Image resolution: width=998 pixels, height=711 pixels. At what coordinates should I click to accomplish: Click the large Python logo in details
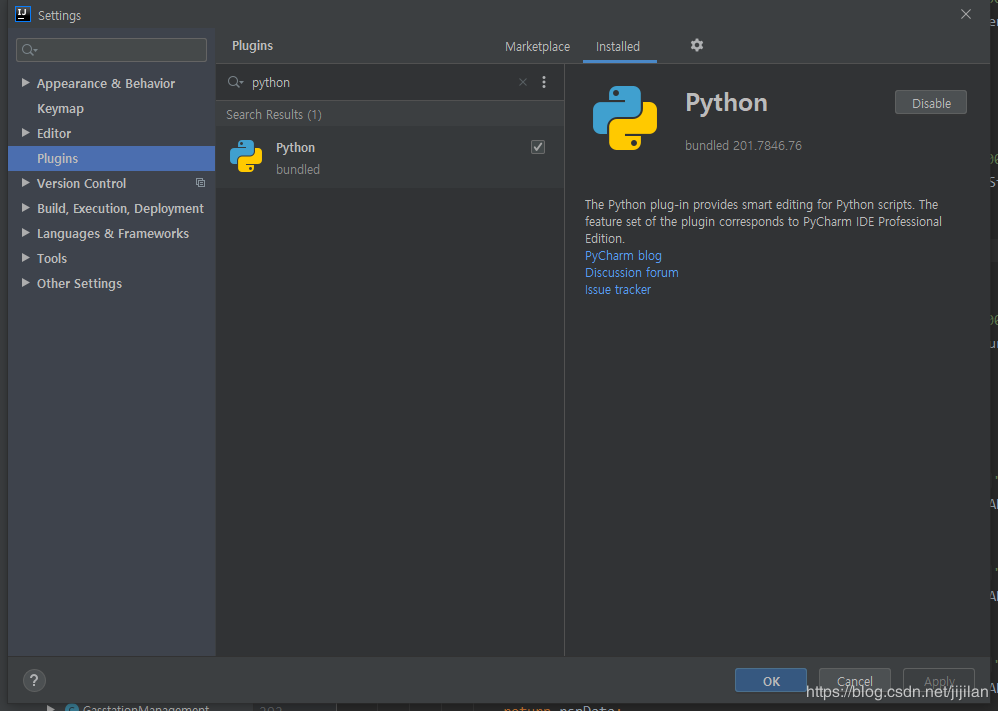[625, 118]
